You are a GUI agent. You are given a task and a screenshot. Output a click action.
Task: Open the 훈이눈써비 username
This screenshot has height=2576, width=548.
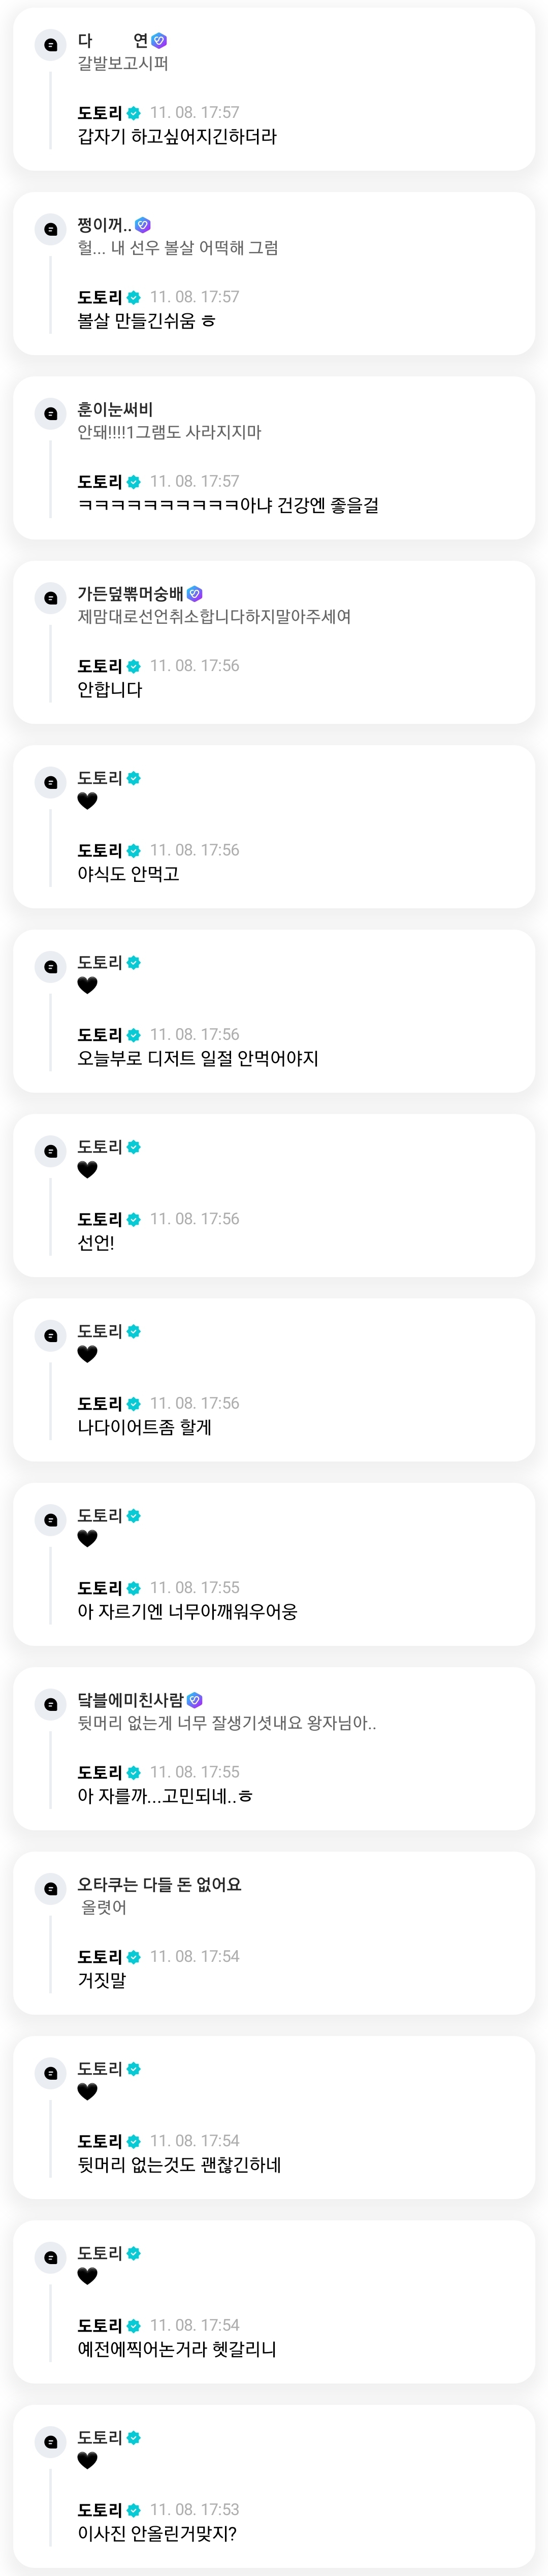(x=115, y=409)
